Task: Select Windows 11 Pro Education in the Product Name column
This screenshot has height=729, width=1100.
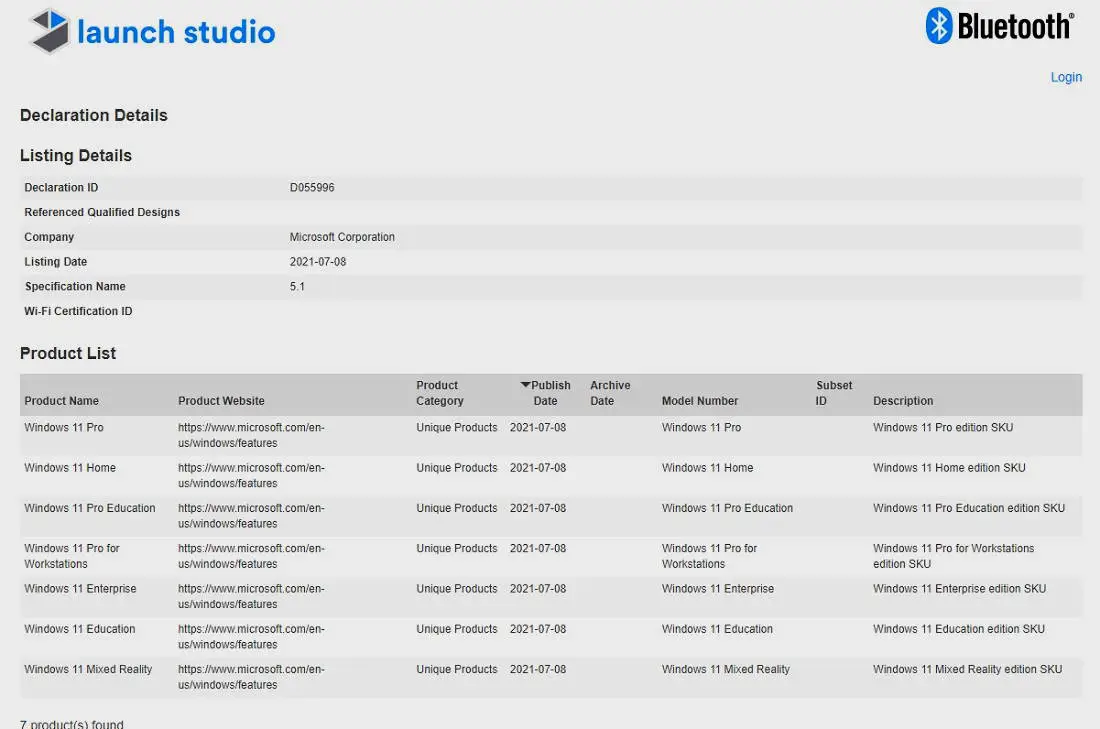Action: (90, 508)
